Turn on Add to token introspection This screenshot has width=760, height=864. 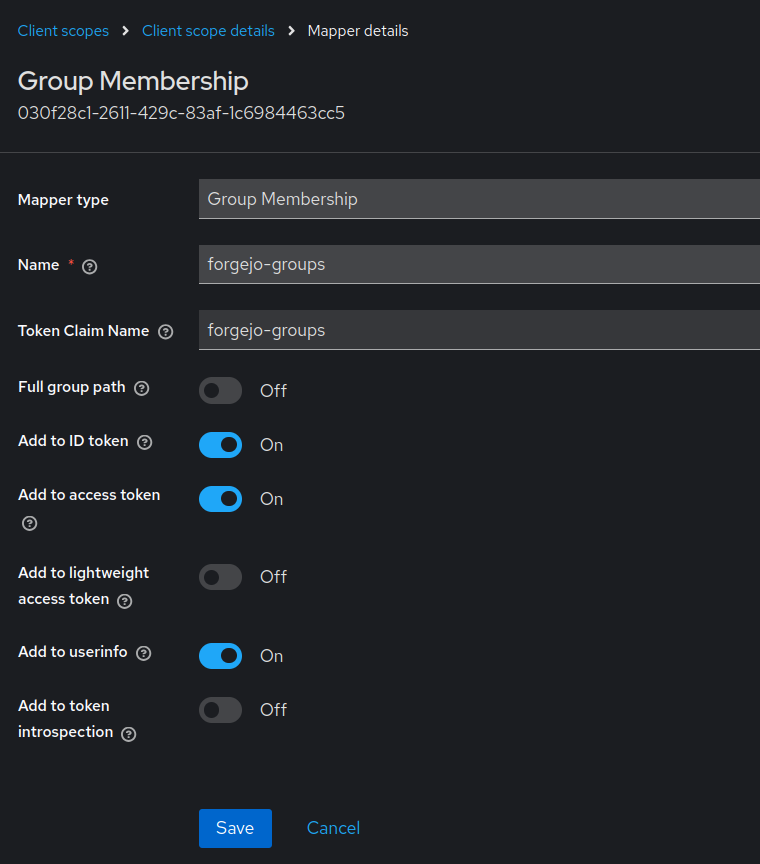click(x=221, y=710)
